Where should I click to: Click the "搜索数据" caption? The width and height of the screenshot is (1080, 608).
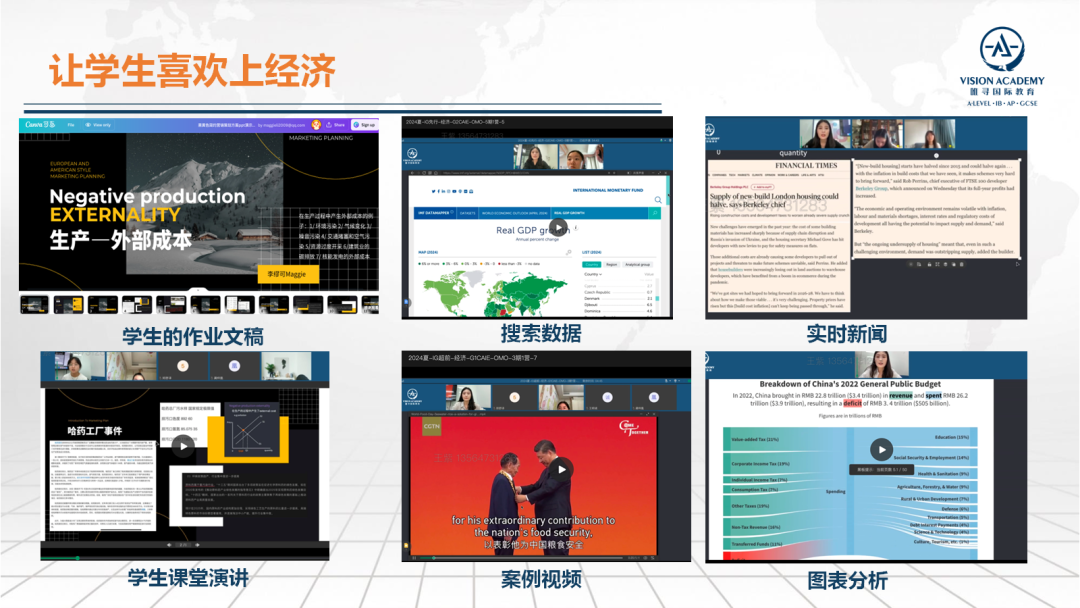click(x=541, y=334)
